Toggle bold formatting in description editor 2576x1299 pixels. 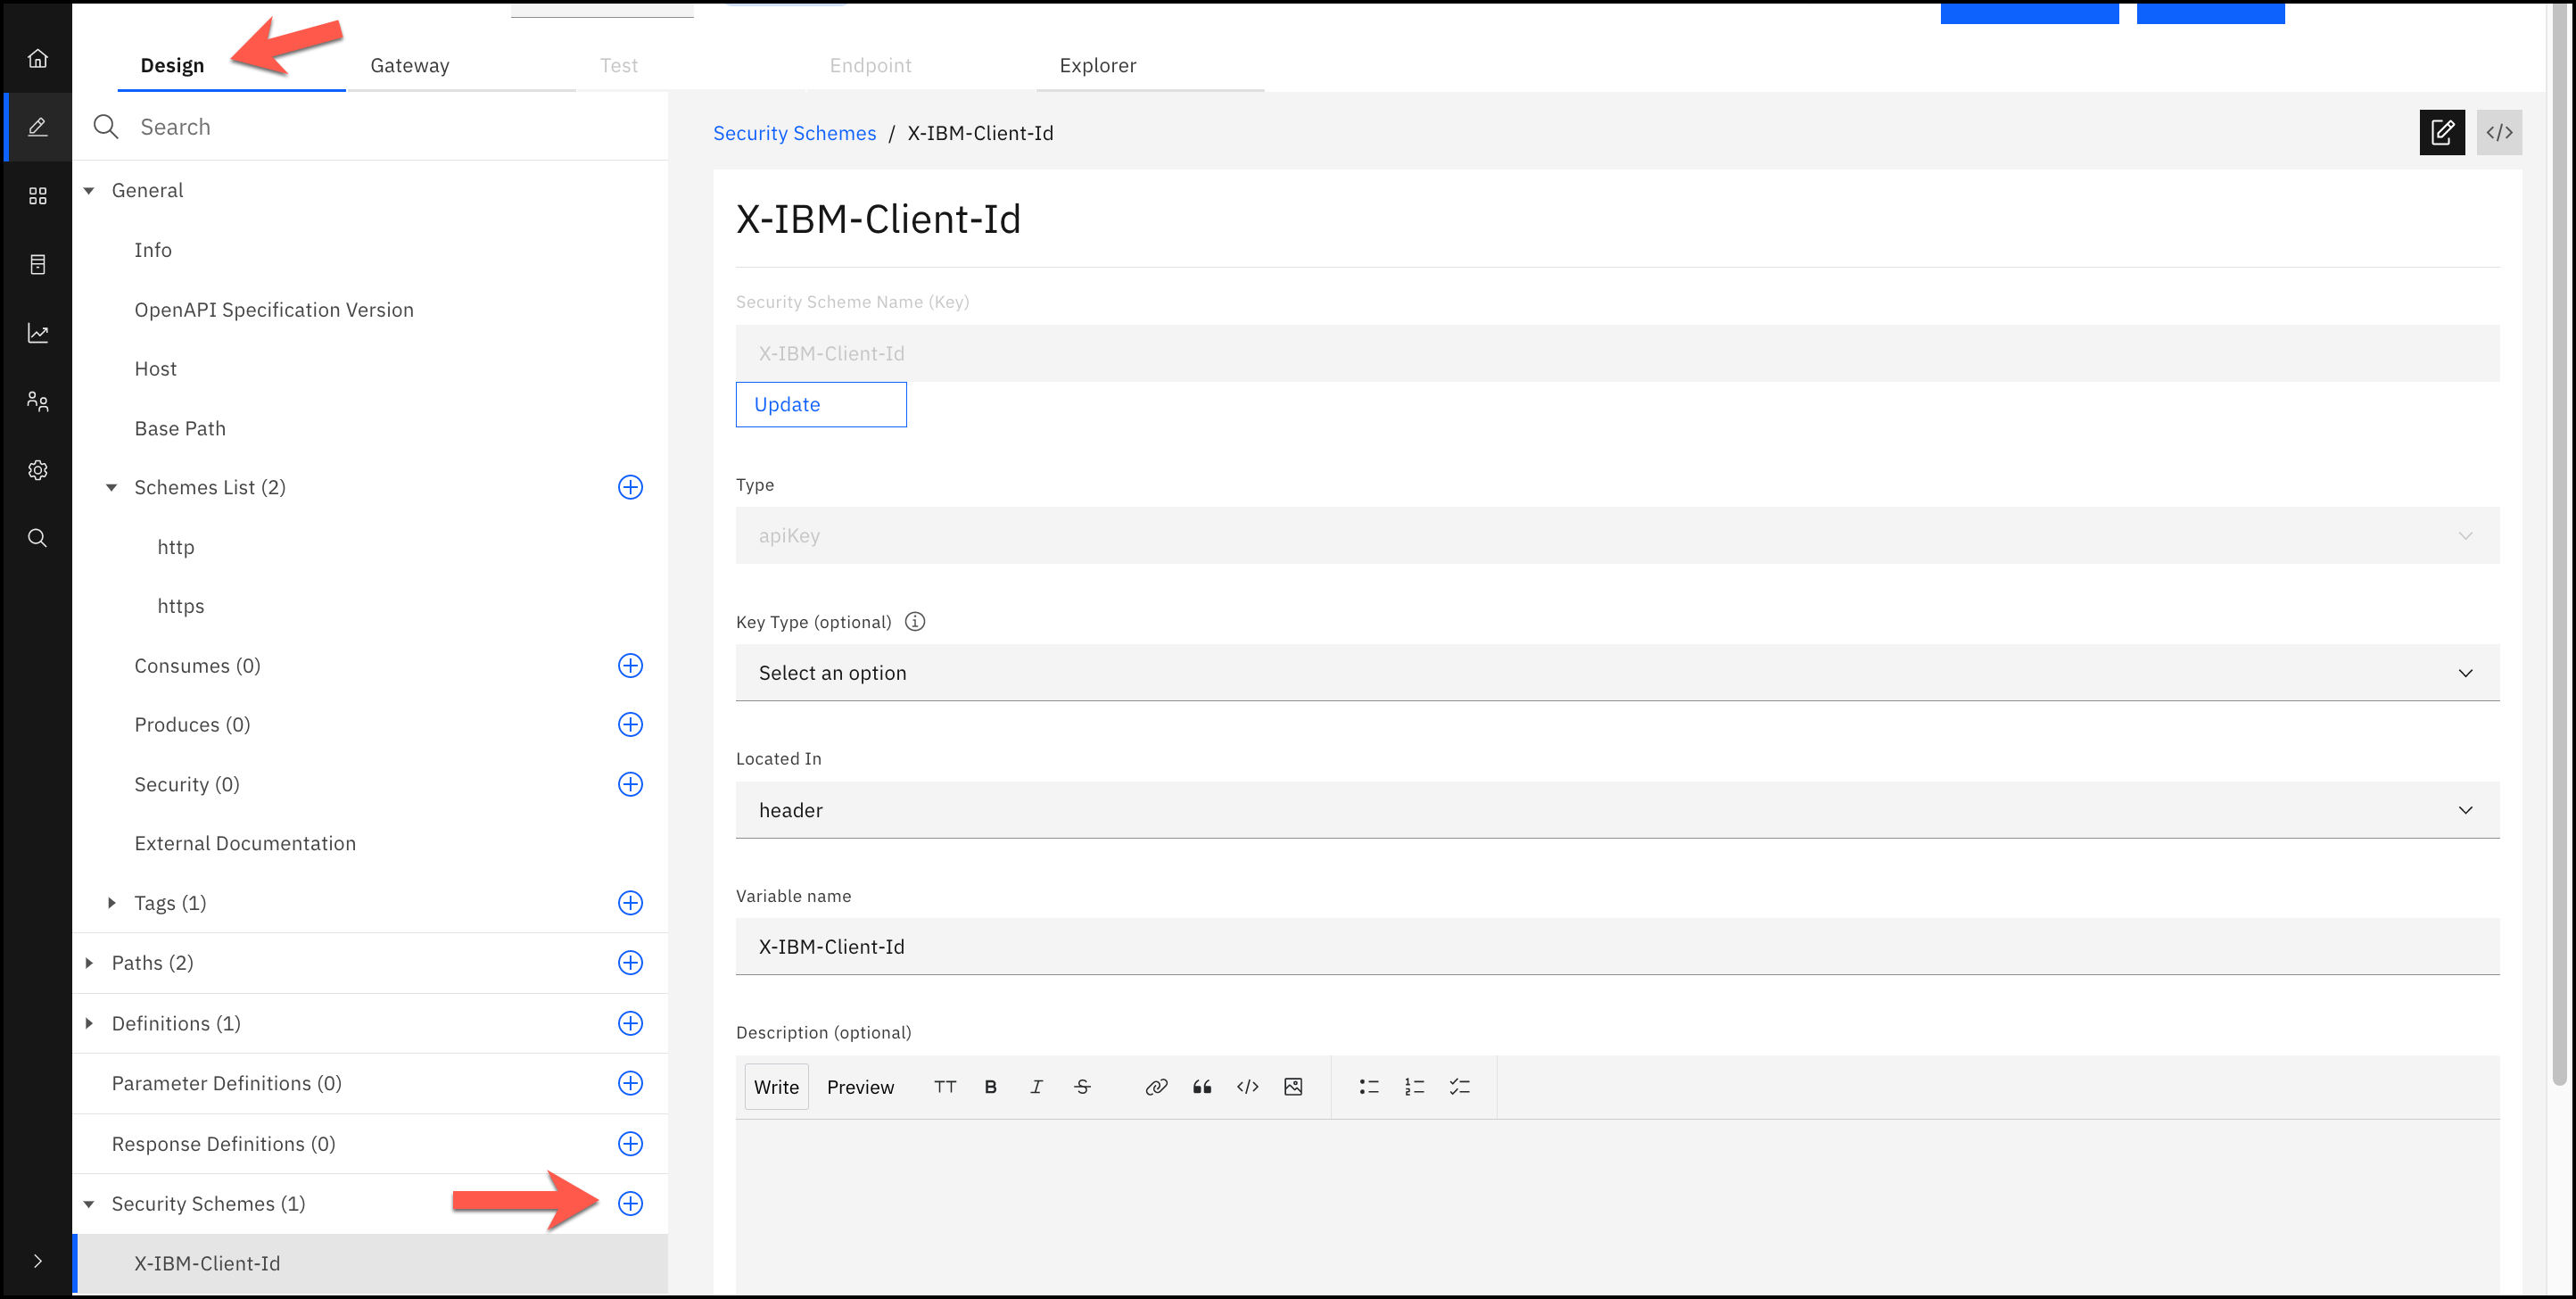pos(990,1087)
